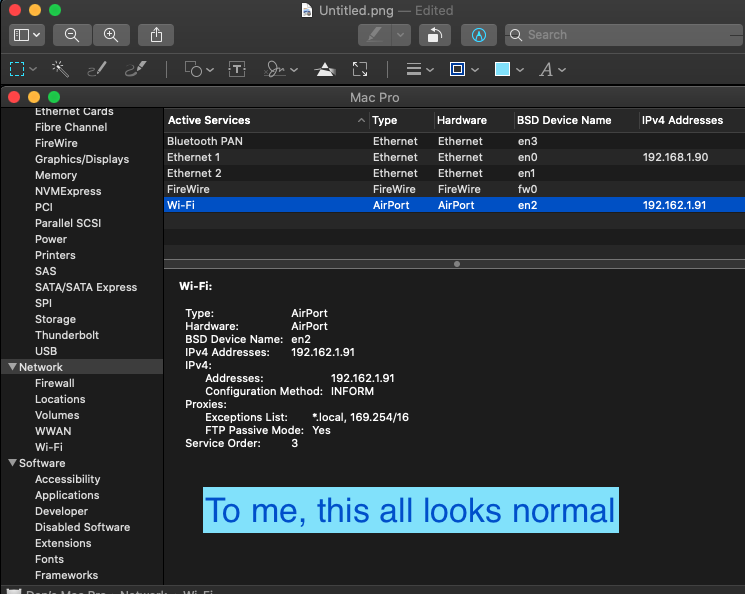Open the sidebar view mode dropdown

pos(26,35)
